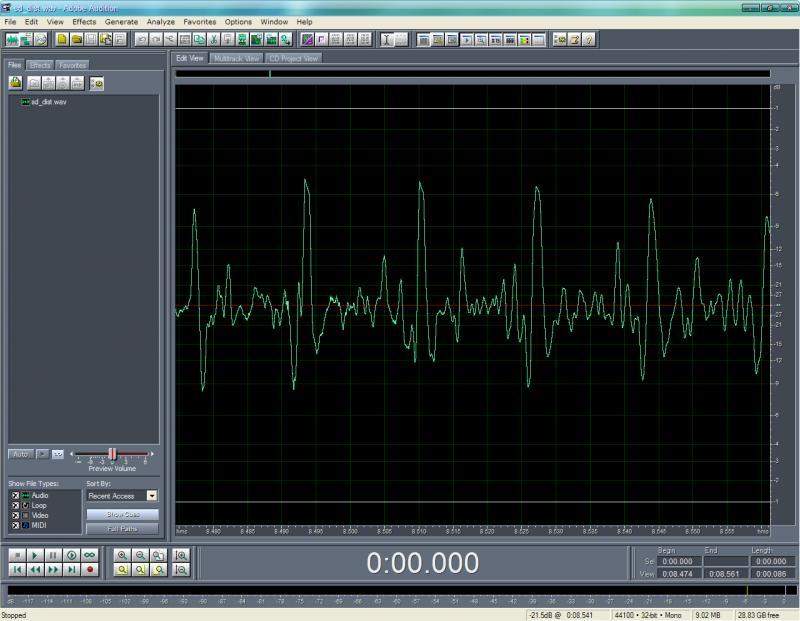Click the Zoom In Vertically icon
Viewport: 800px width, 621px height.
181,554
